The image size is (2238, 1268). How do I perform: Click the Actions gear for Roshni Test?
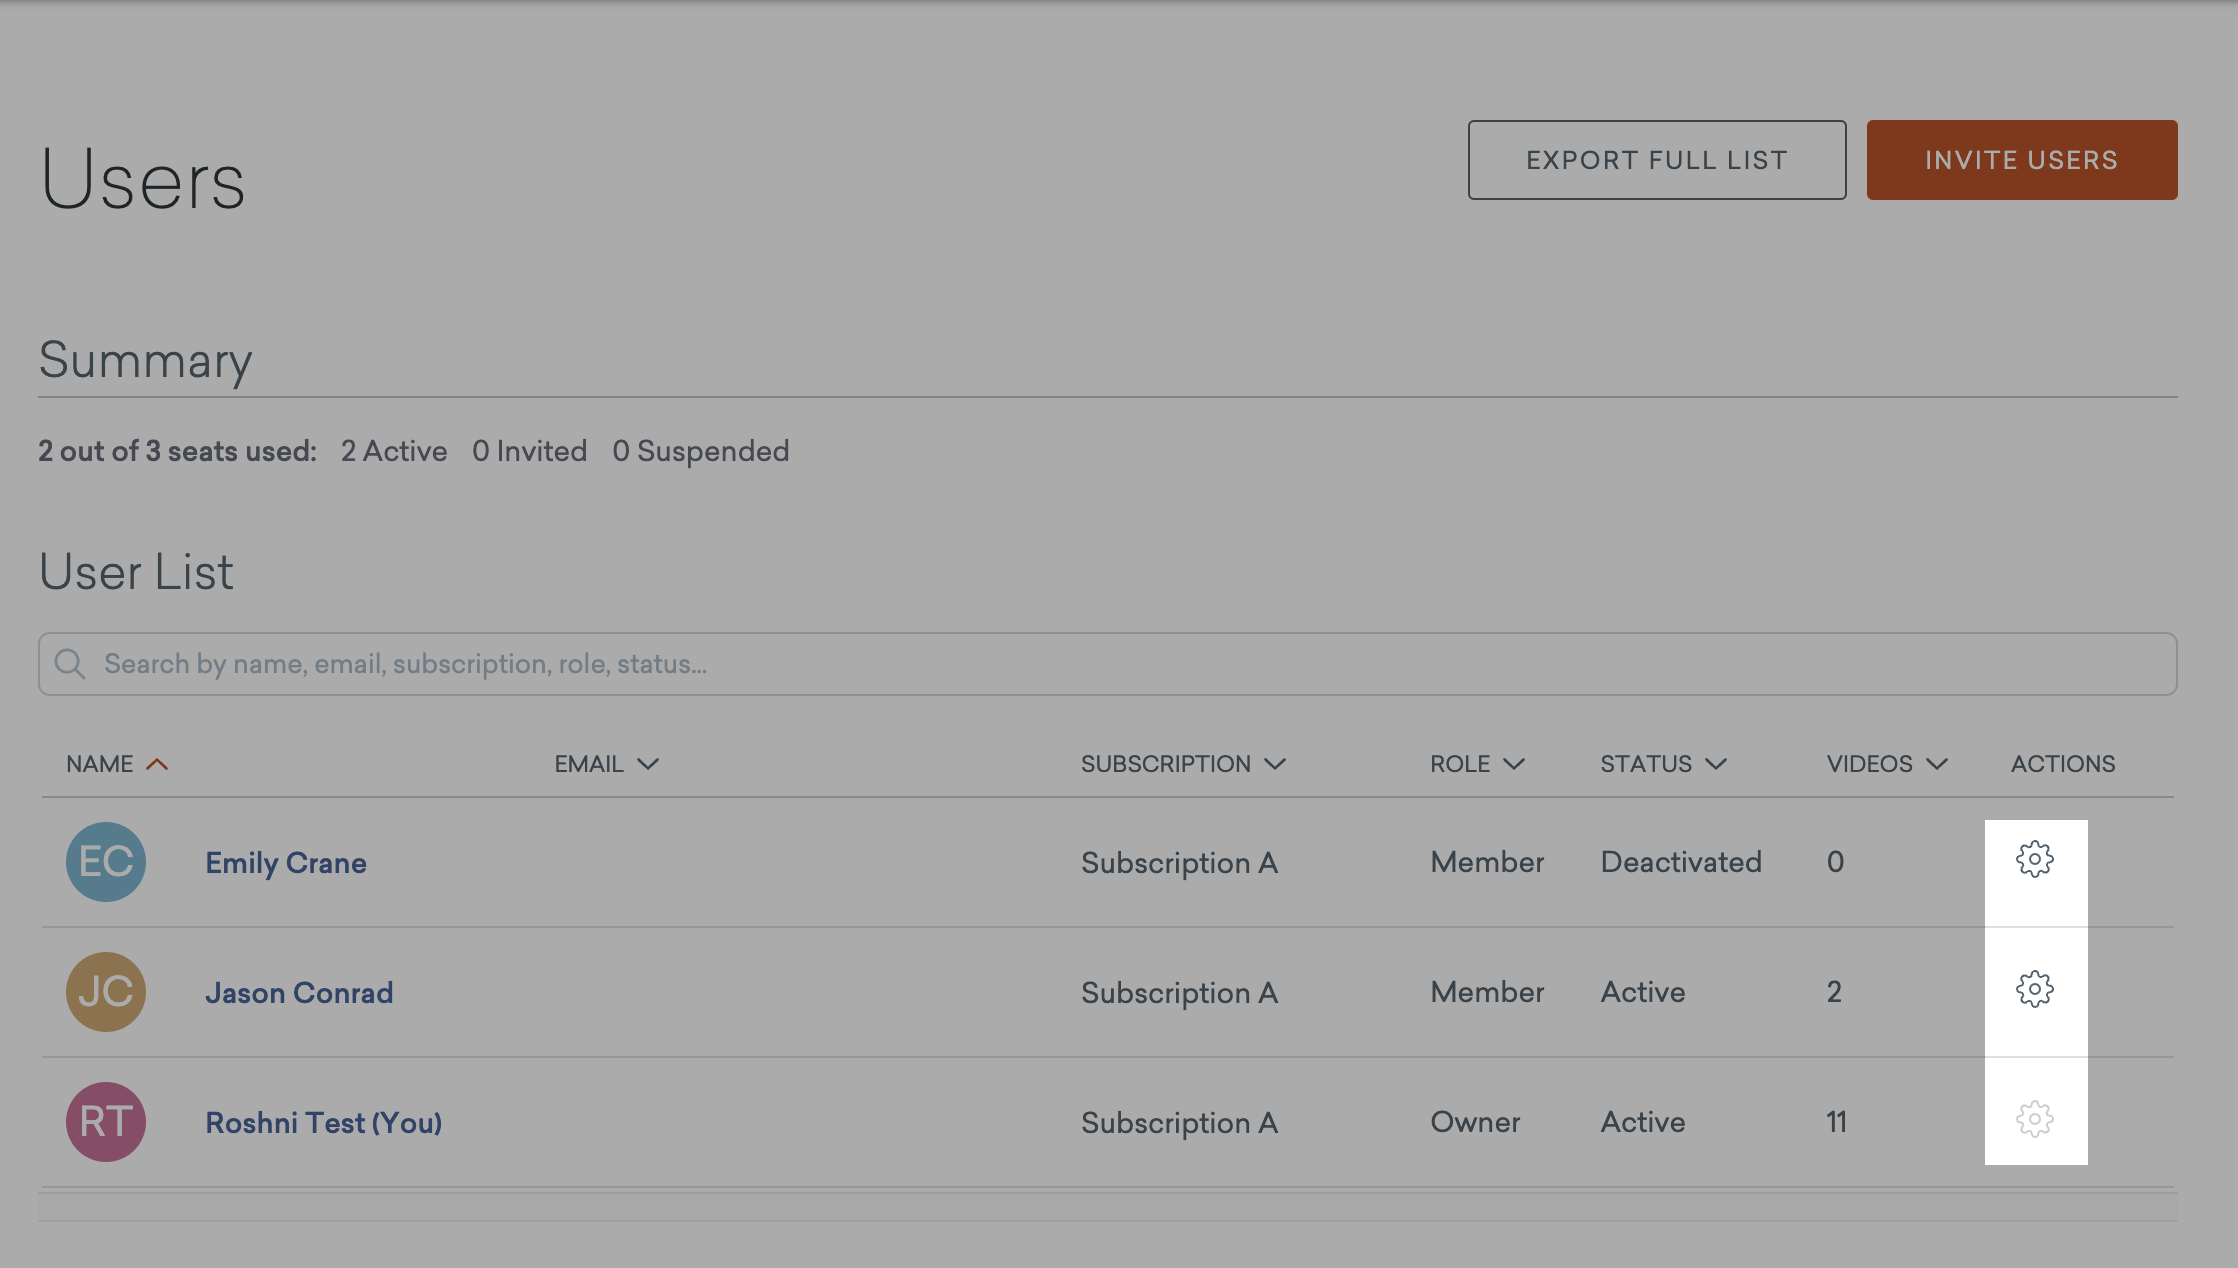[2035, 1121]
